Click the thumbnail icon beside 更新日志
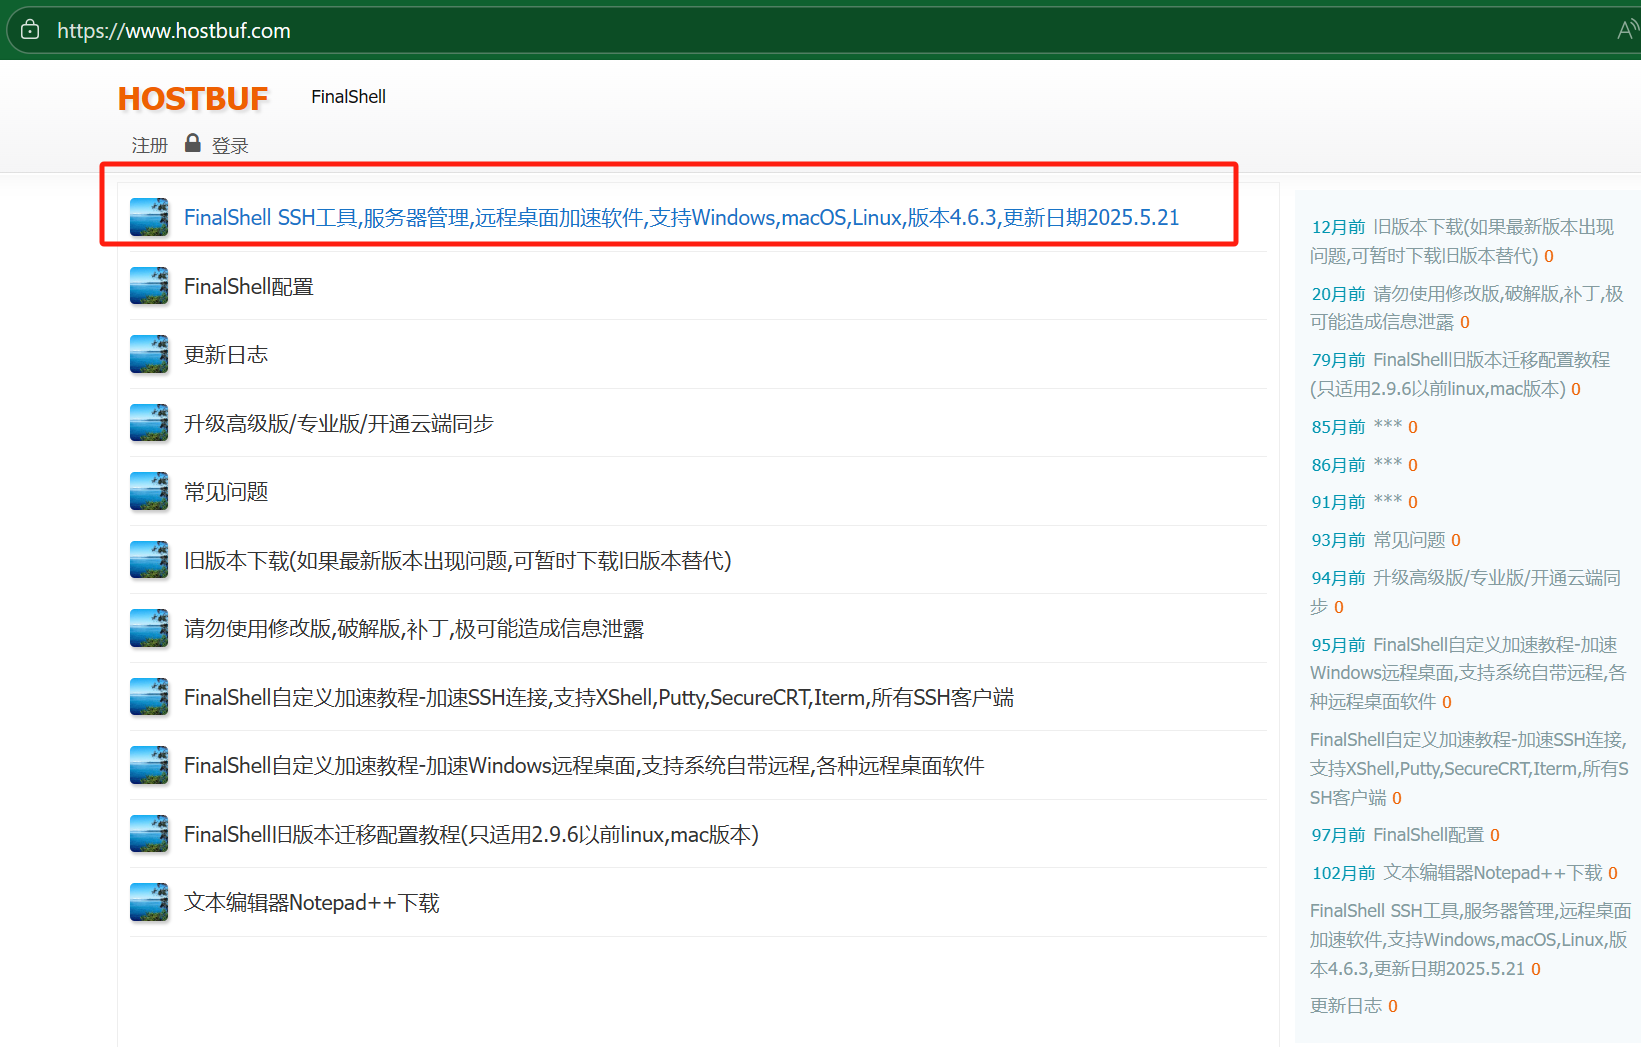Viewport: 1641px width, 1047px height. (x=149, y=354)
